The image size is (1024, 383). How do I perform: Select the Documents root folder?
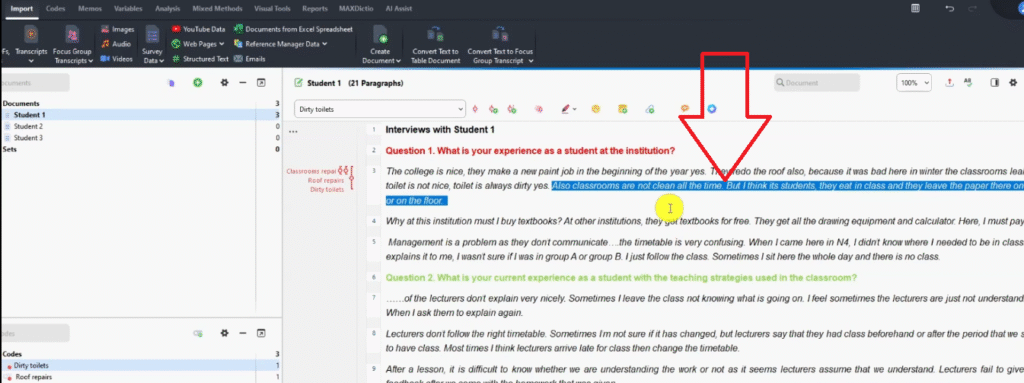pyautogui.click(x=140, y=103)
